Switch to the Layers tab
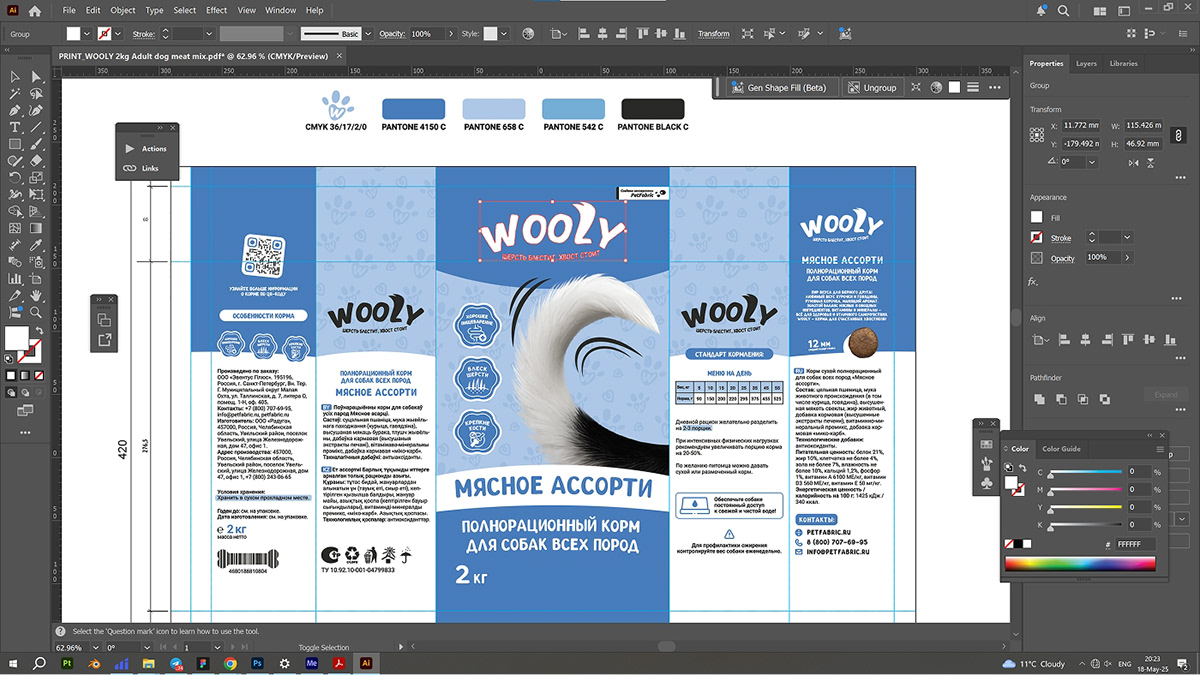 (1086, 63)
